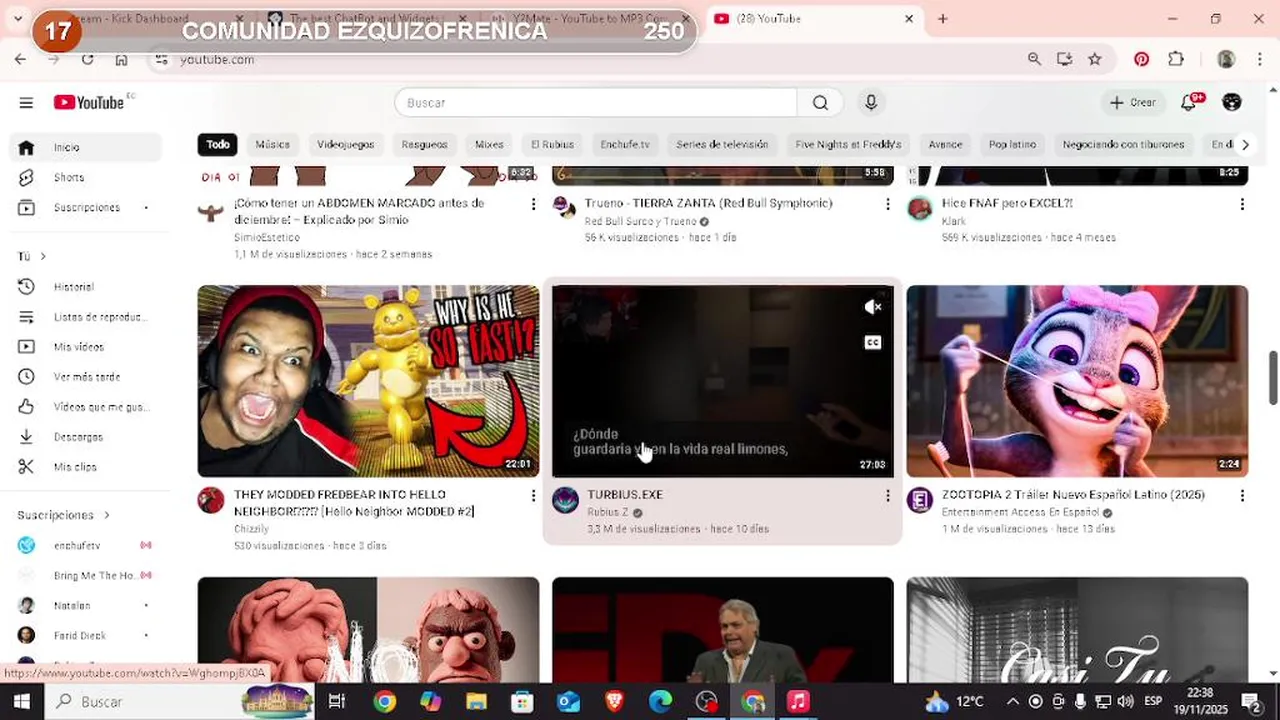Viewport: 1280px width, 720px height.
Task: Select the Negociando con tiburones chip
Action: (1123, 145)
